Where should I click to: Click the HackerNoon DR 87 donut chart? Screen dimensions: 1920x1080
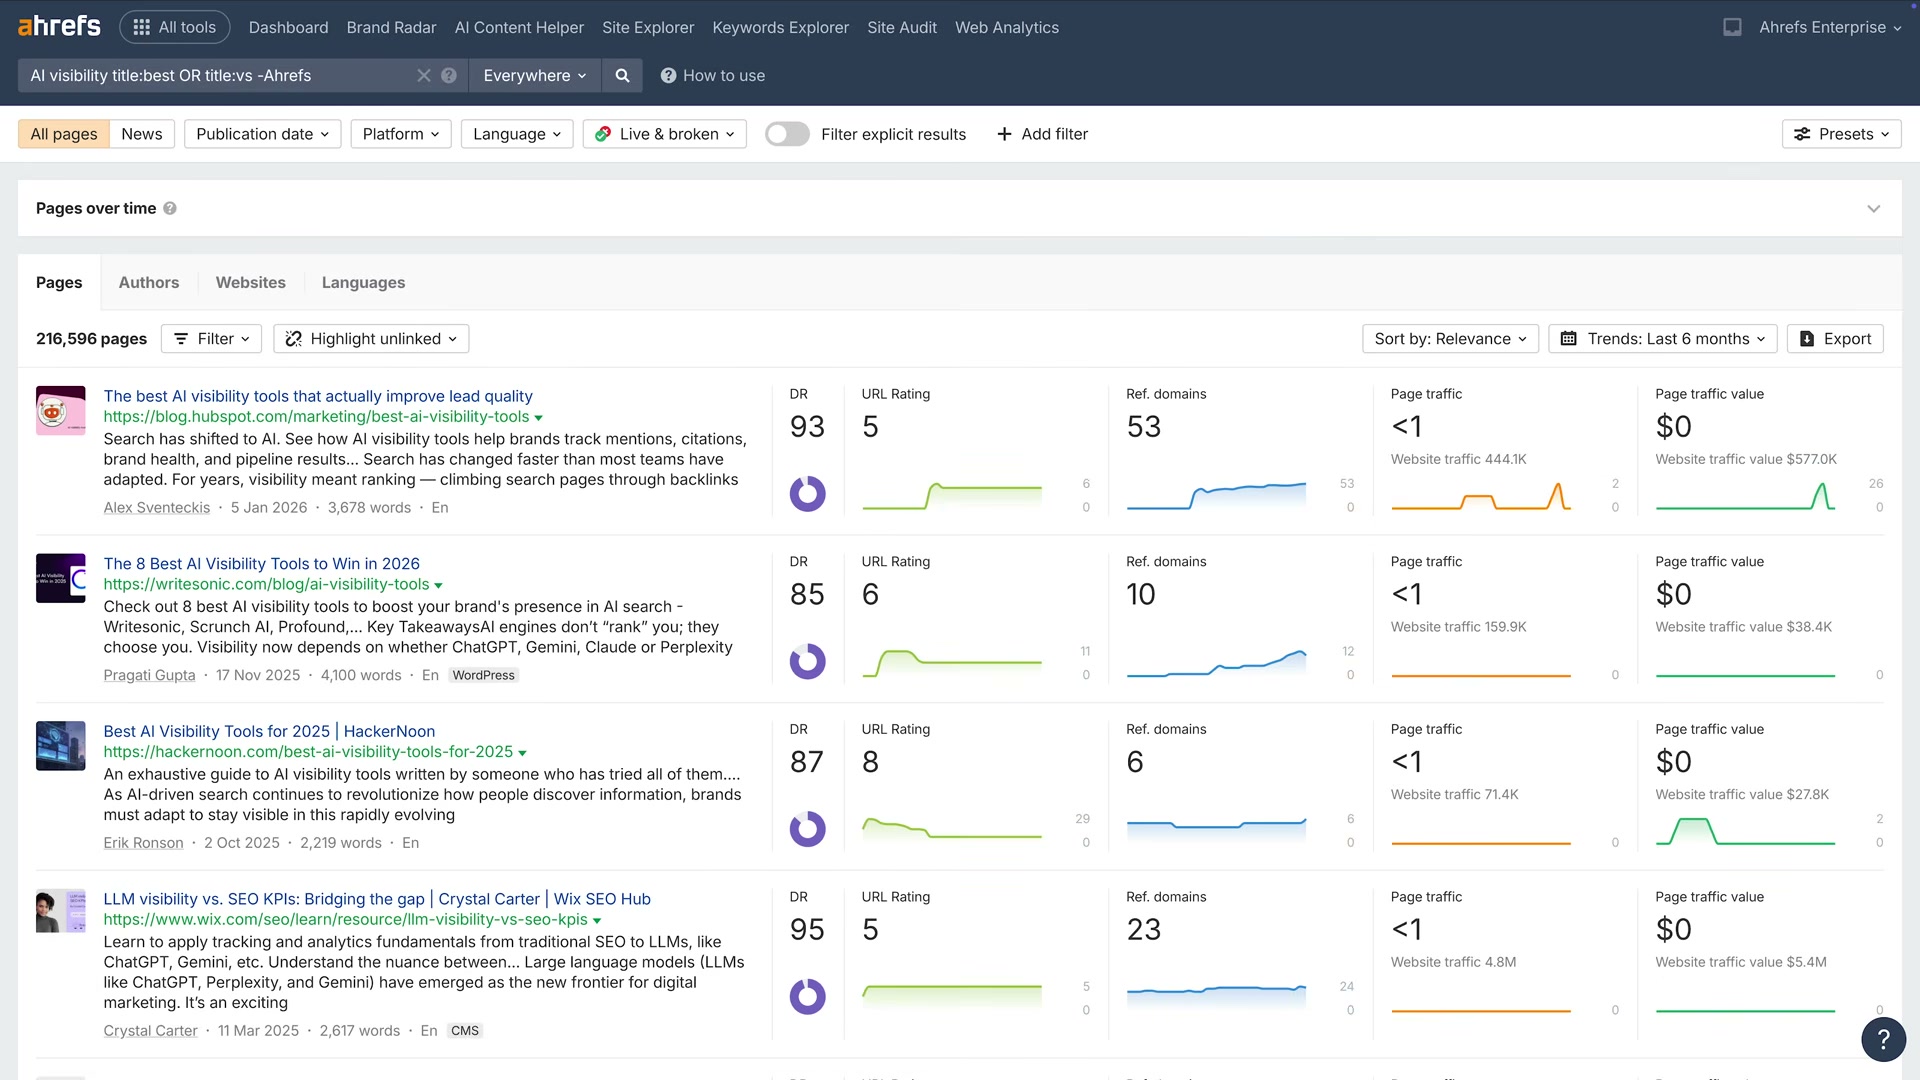[808, 829]
